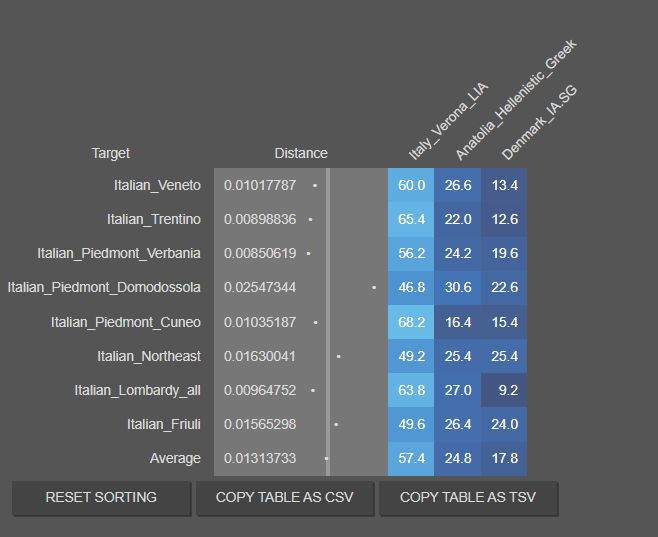The width and height of the screenshot is (658, 537).
Task: Sort by Denmark_IA.SG column header
Action: [540, 123]
